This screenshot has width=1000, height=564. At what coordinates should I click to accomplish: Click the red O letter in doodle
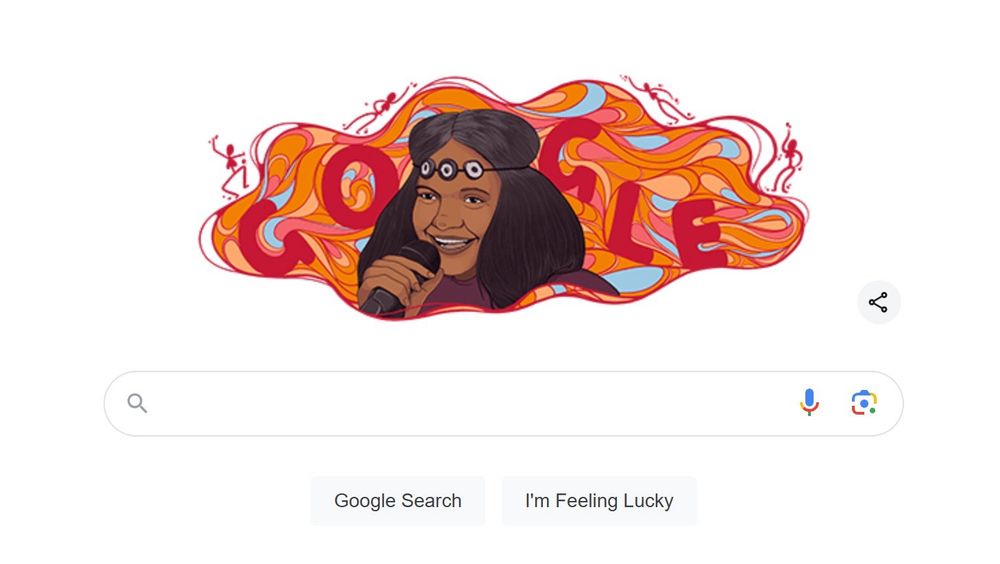[357, 186]
